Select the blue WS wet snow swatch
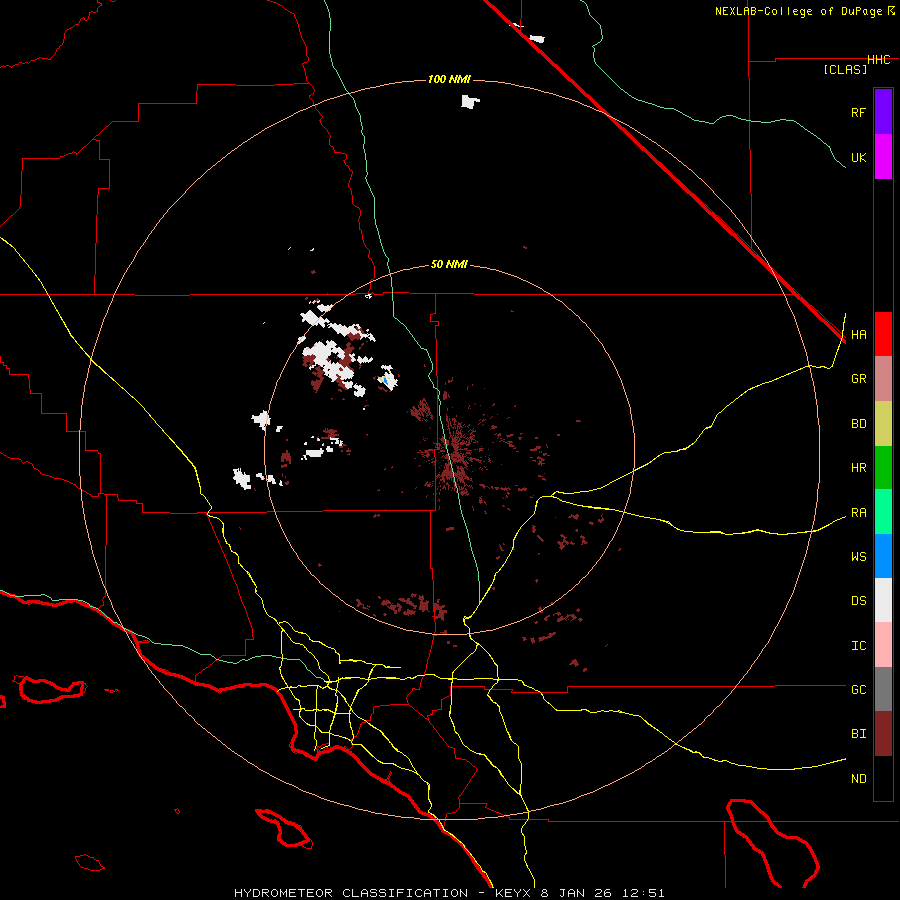This screenshot has height=900, width=900. [883, 556]
